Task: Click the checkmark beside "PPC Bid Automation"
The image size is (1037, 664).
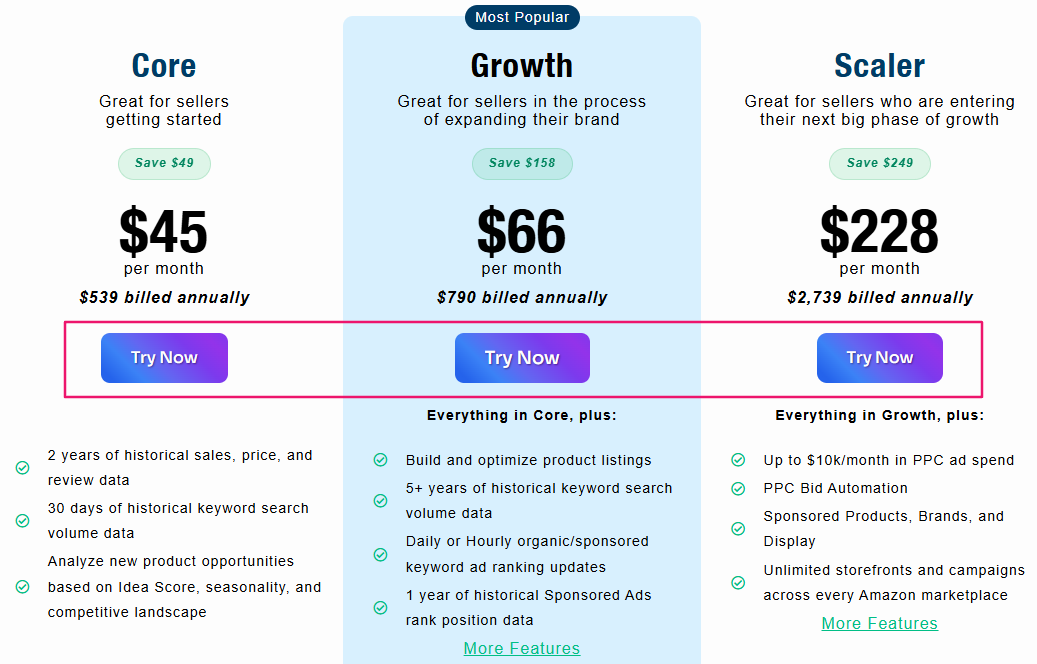Action: click(x=738, y=489)
